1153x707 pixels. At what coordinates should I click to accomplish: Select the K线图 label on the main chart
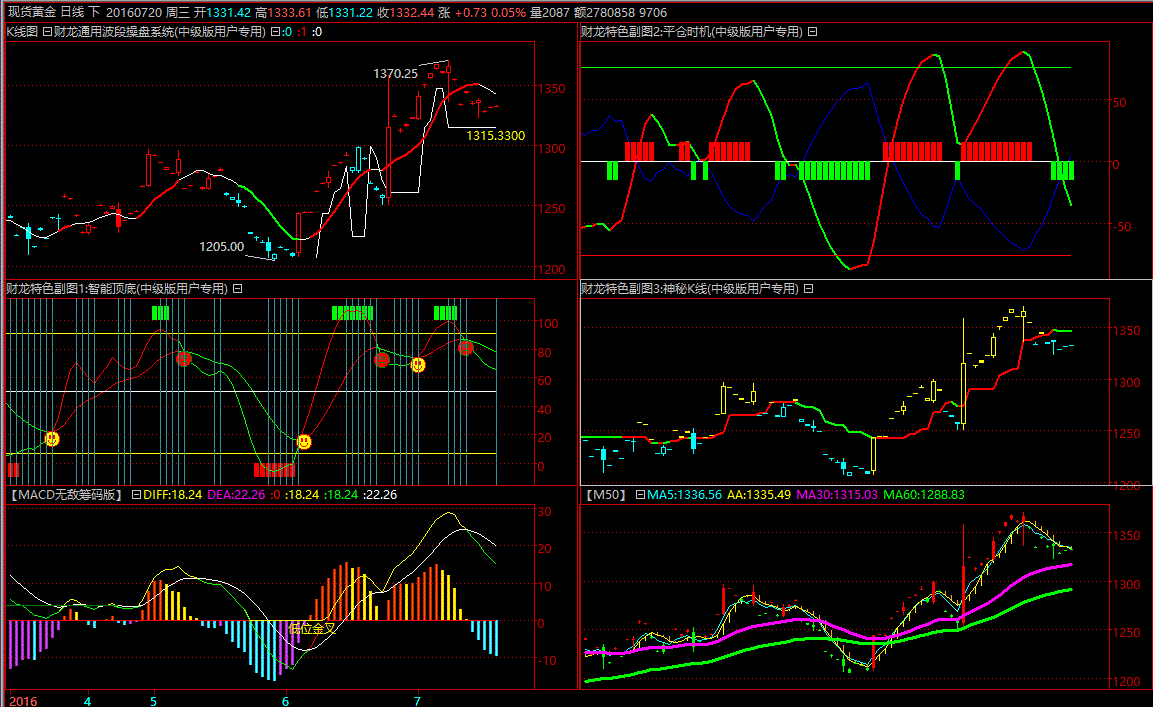point(22,32)
